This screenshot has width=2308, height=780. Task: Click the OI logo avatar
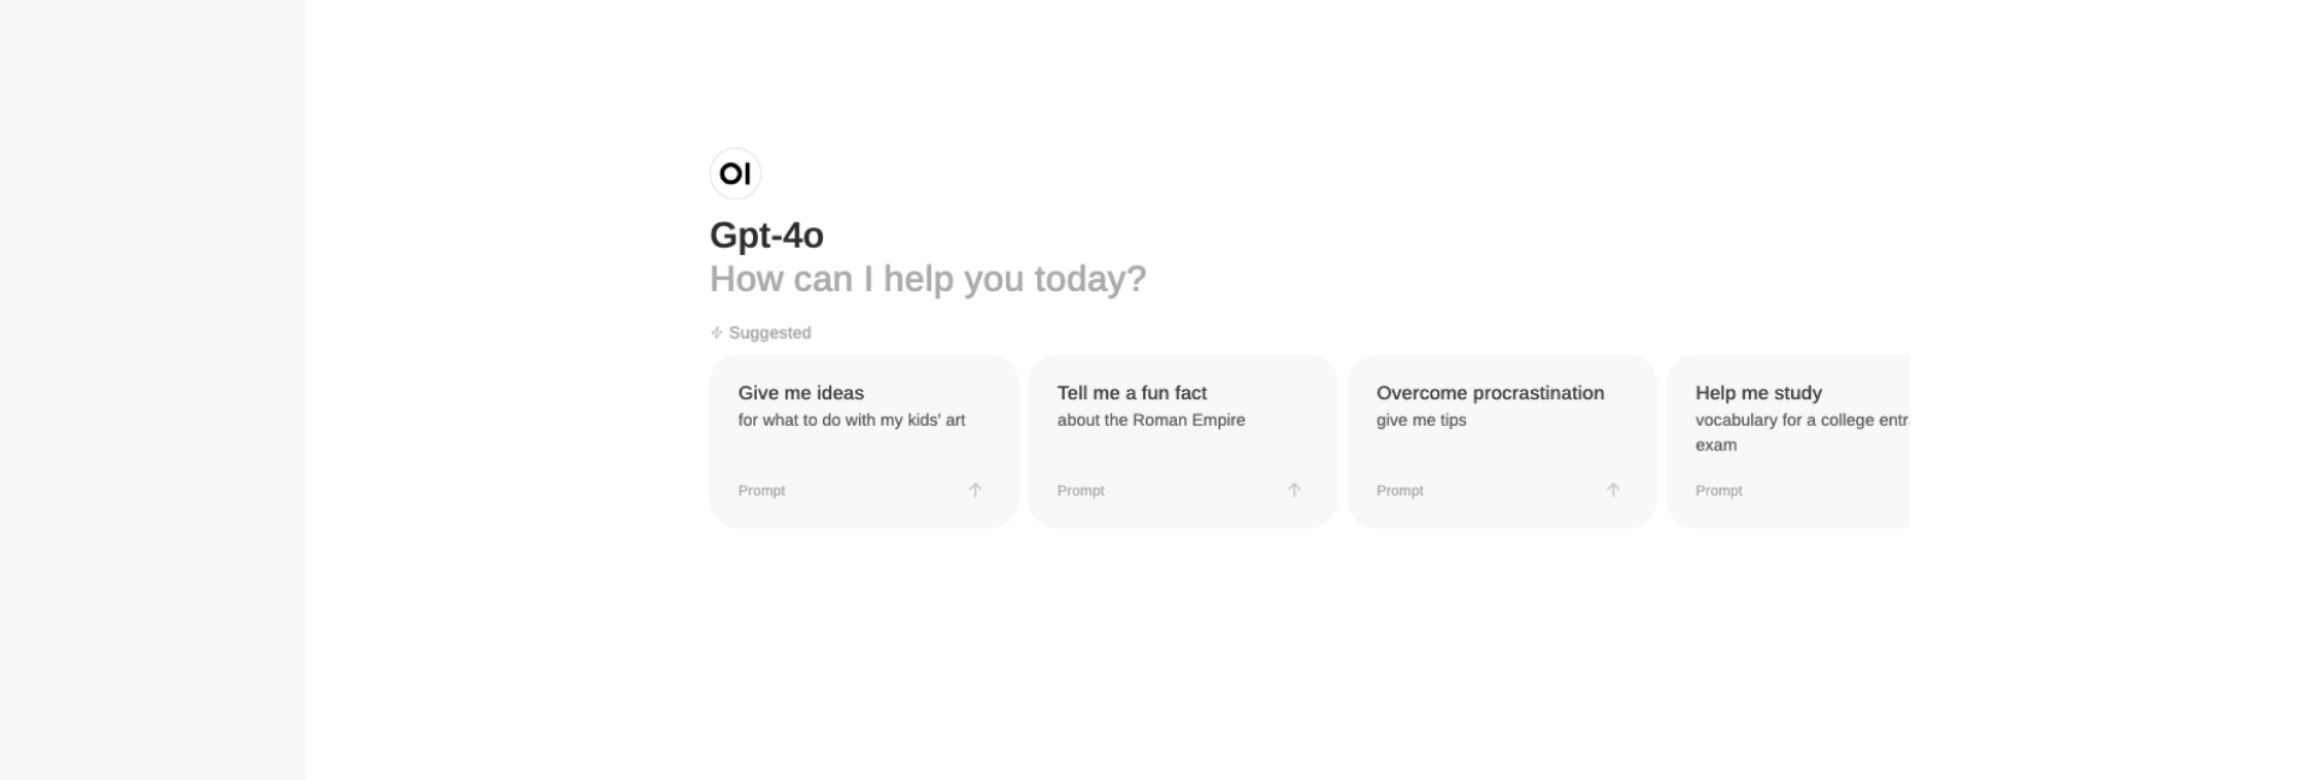[x=735, y=174]
